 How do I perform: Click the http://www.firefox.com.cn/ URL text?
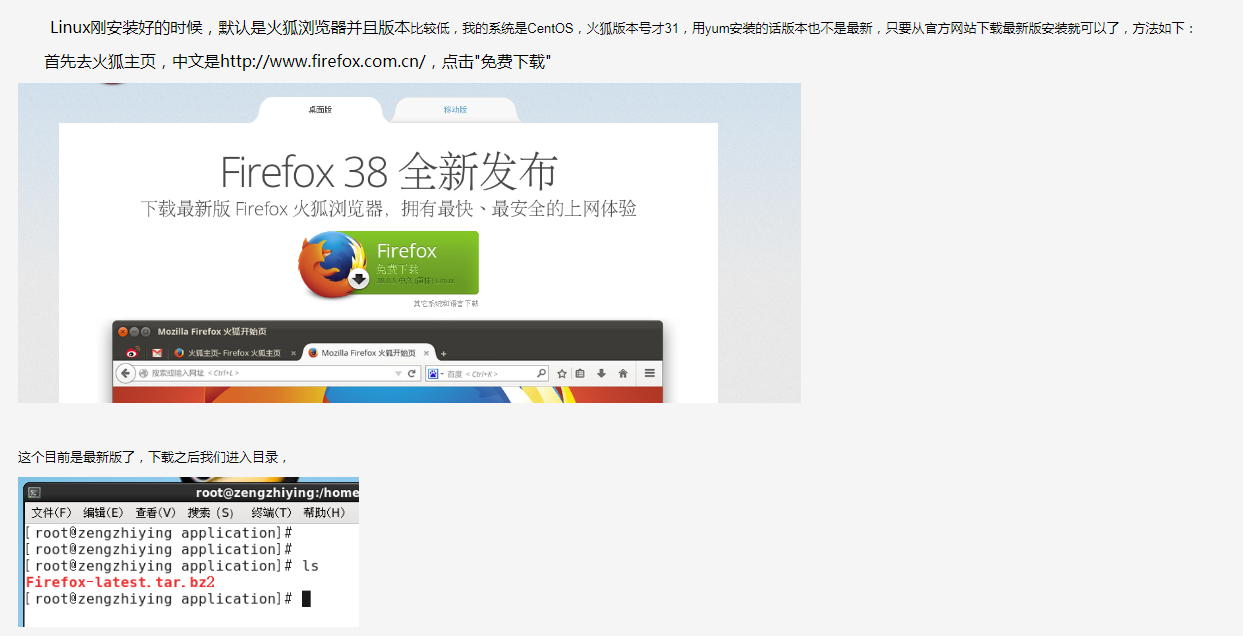(x=324, y=62)
